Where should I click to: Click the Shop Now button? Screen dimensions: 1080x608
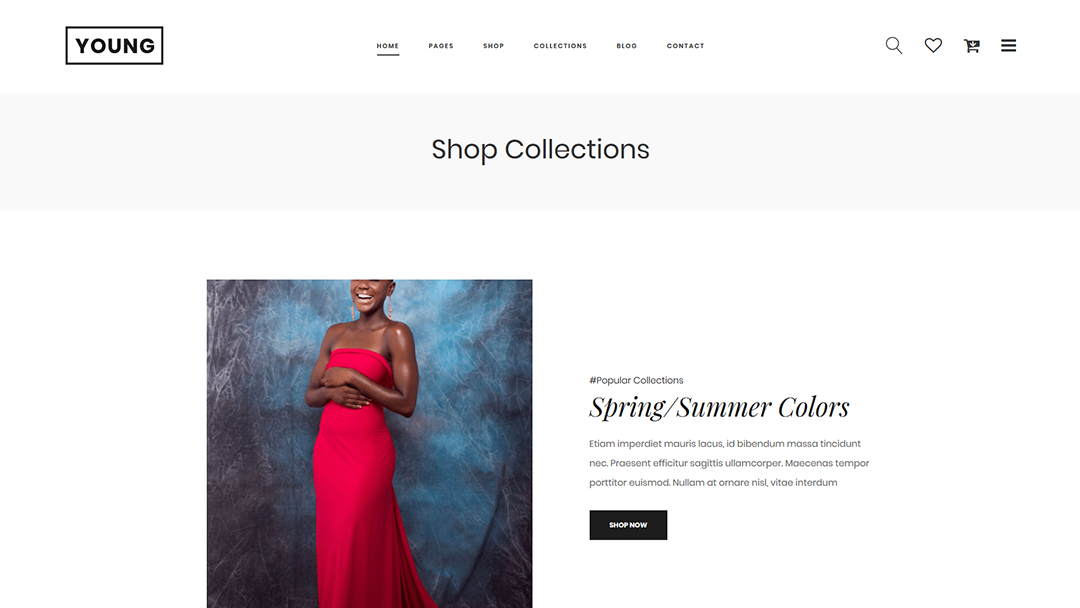(x=628, y=525)
